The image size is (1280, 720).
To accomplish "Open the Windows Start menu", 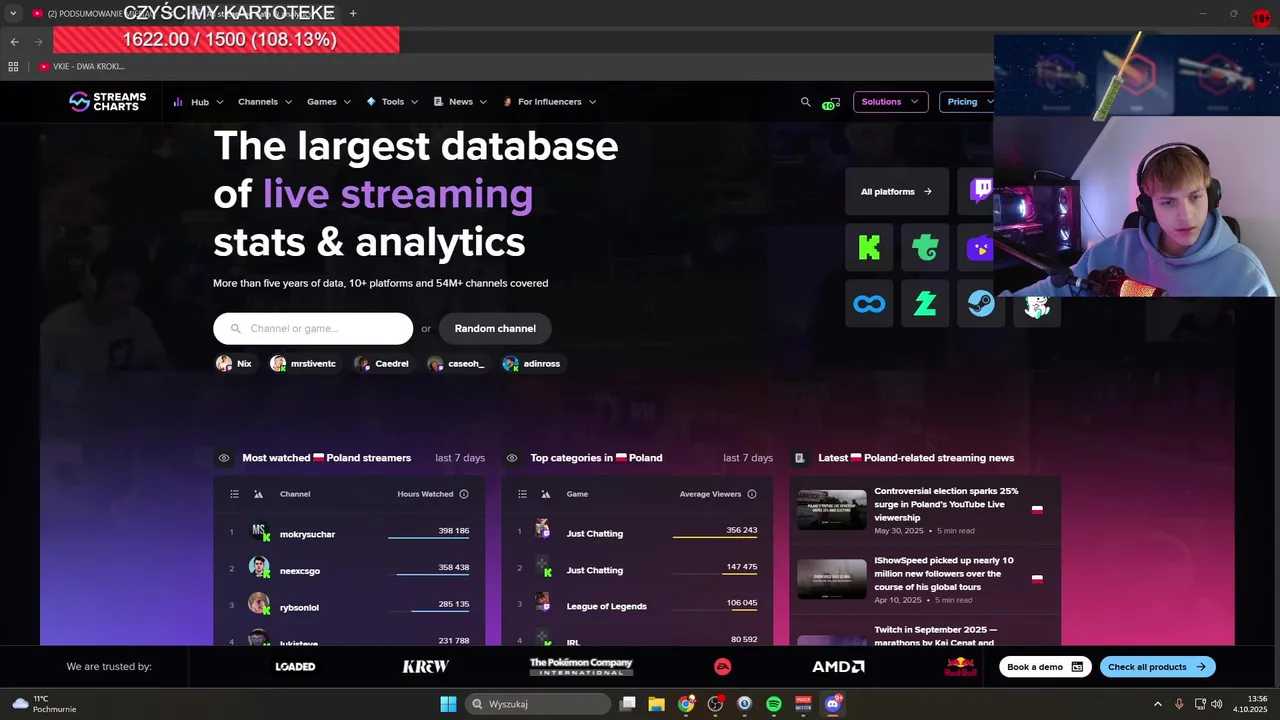I will [x=448, y=704].
